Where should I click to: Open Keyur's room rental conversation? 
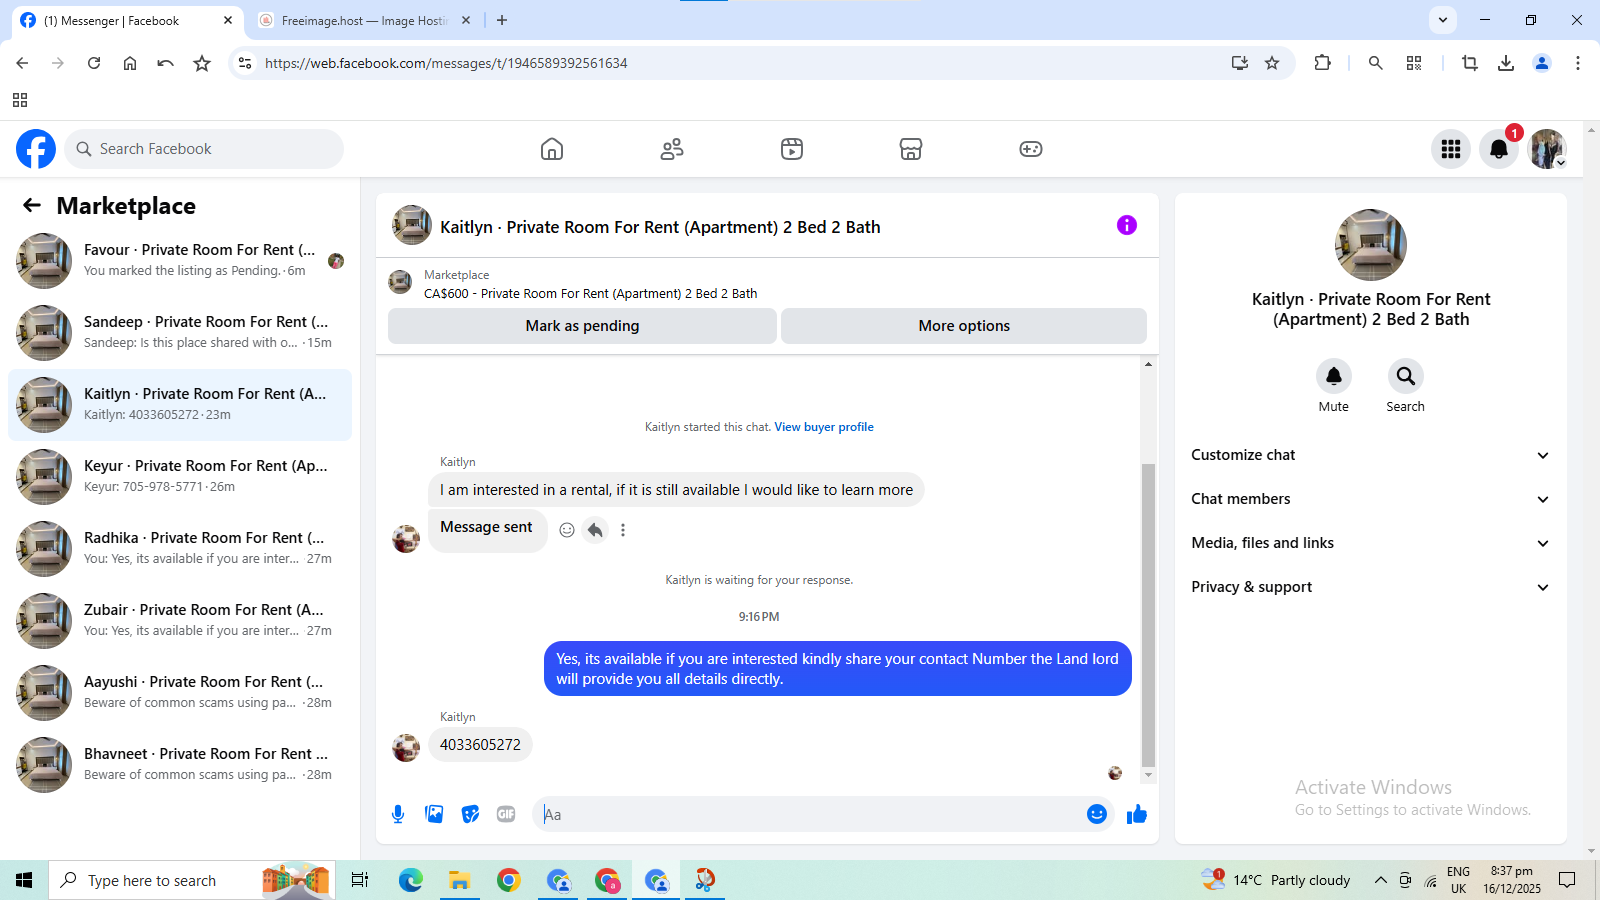click(180, 477)
